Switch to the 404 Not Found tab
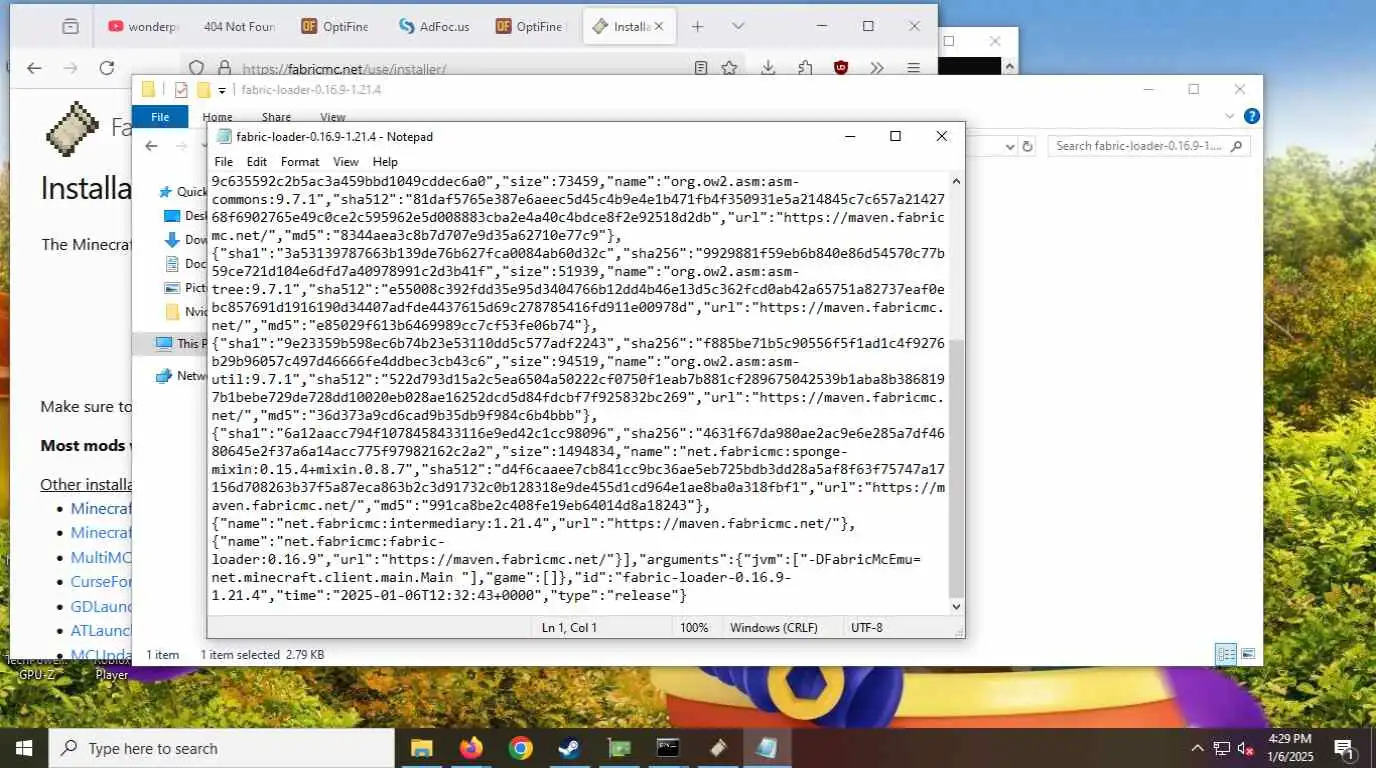Viewport: 1376px width, 768px height. [x=238, y=27]
